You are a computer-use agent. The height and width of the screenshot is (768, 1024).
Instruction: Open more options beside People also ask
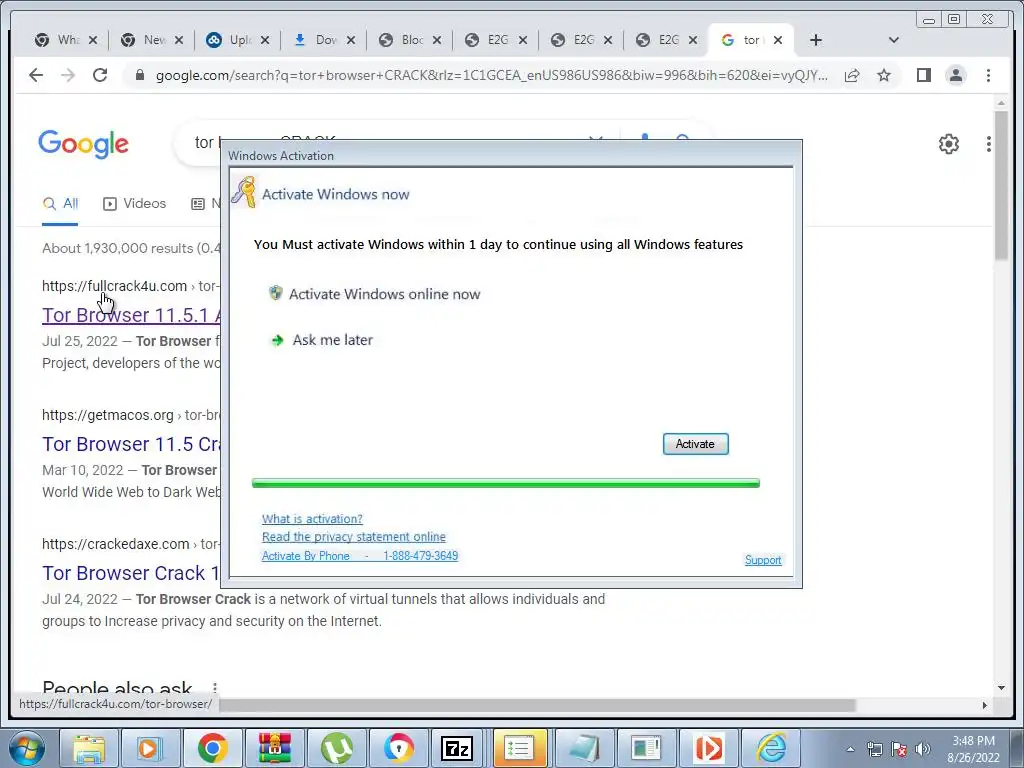click(214, 688)
